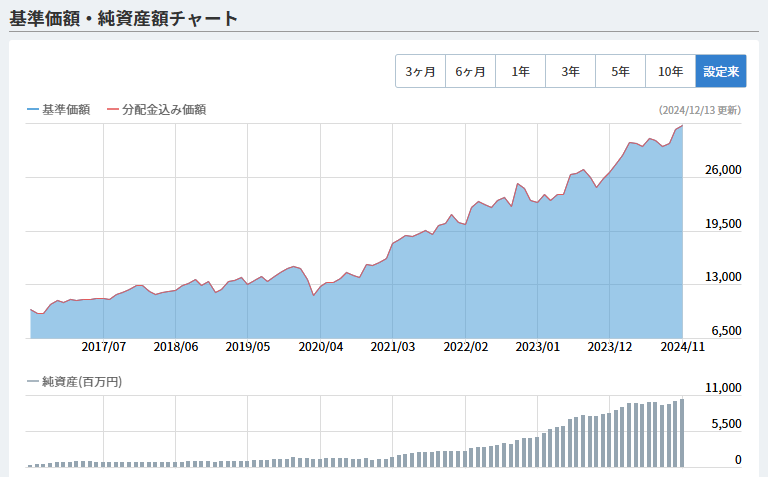Click the 2020/04 axis label
This screenshot has height=477, width=768.
[x=321, y=347]
